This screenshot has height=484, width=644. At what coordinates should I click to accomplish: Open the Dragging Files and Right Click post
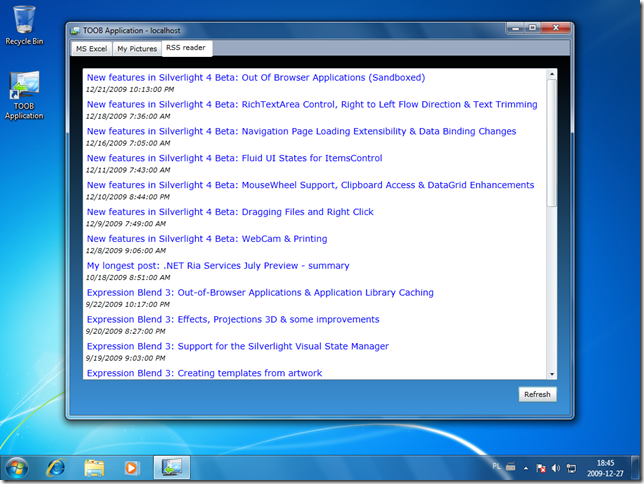[230, 212]
